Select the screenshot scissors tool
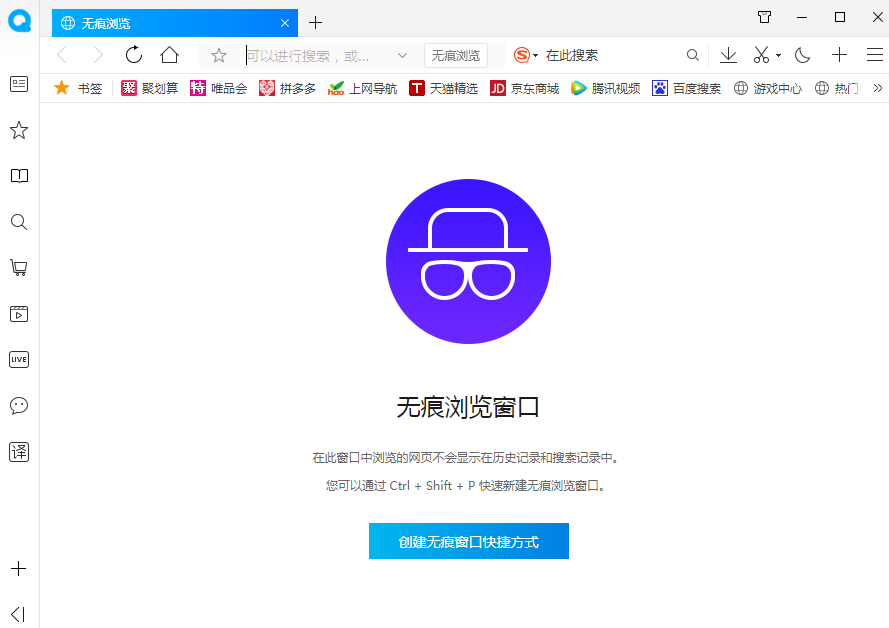 (760, 54)
